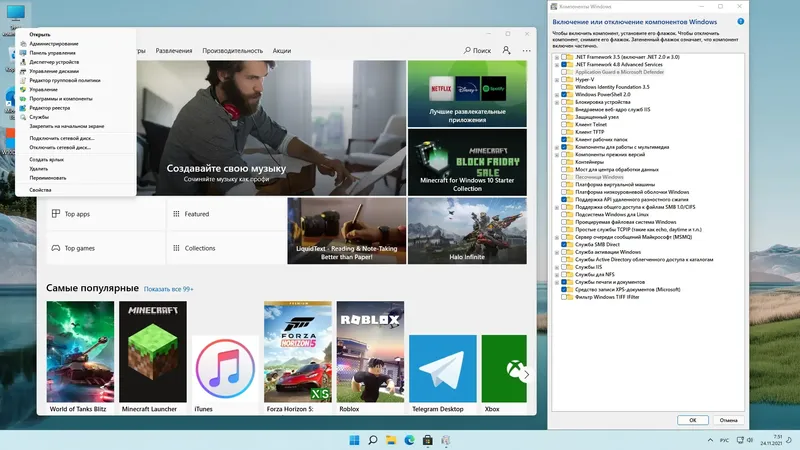The width and height of the screenshot is (800, 450).
Task: Click the This PC desktop icon
Action: click(x=15, y=14)
